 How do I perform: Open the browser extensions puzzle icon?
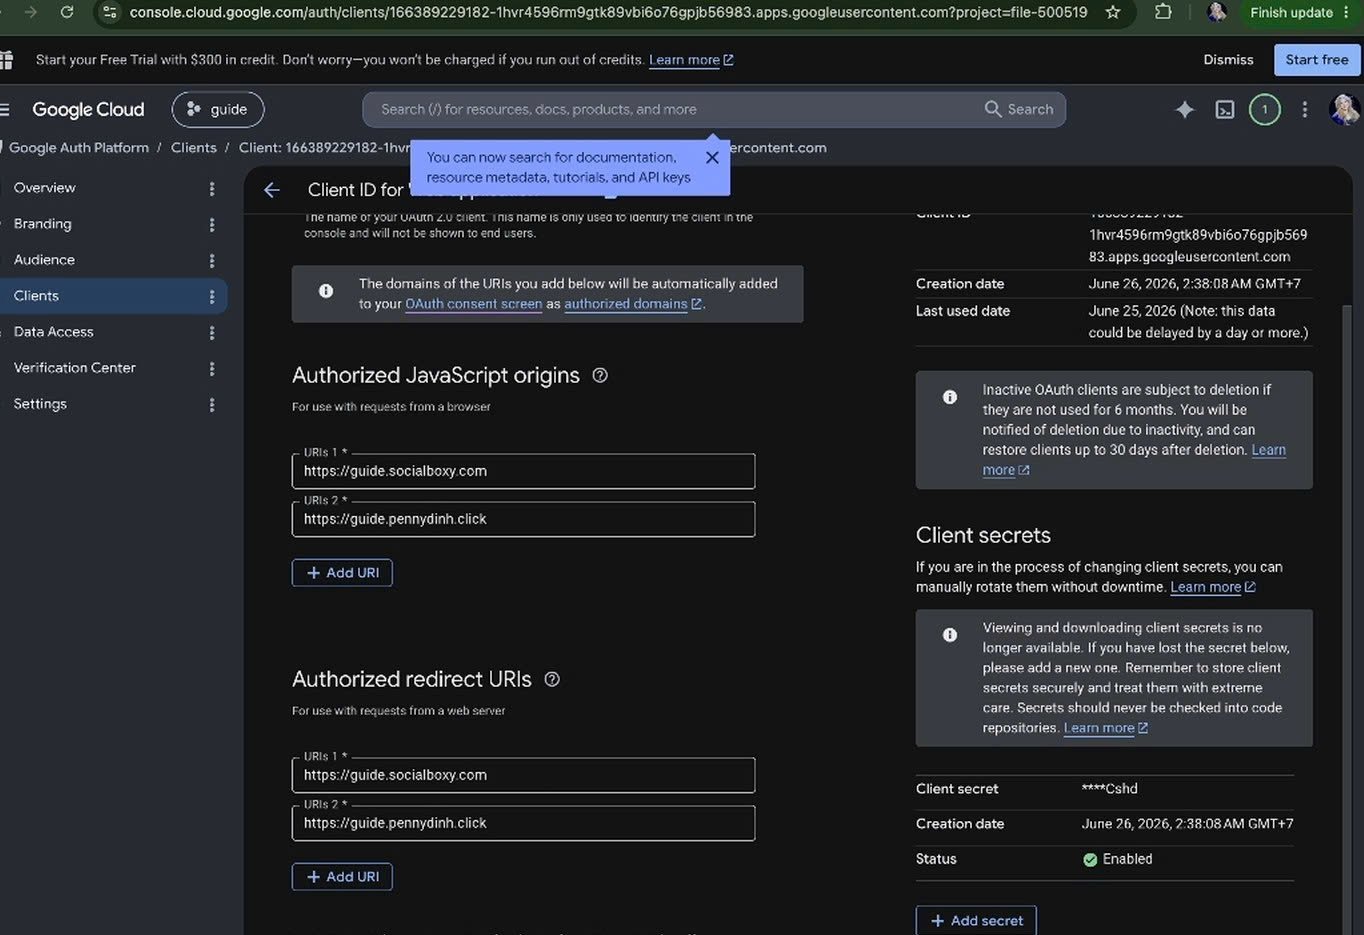pos(1163,12)
